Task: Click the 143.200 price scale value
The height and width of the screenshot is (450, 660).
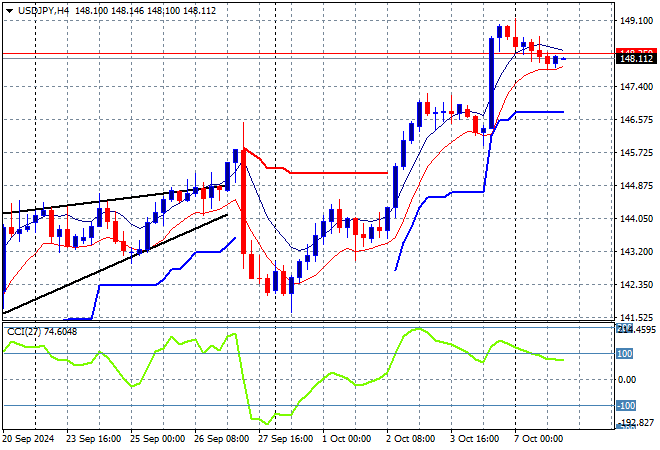Action: tap(636, 251)
